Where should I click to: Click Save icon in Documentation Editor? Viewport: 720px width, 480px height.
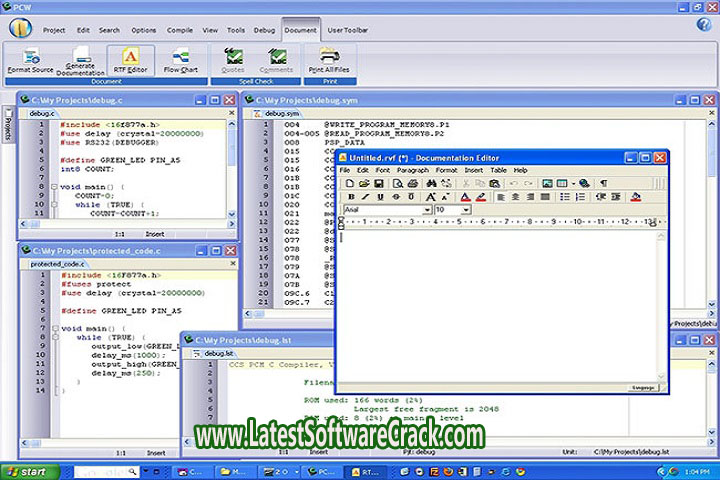[377, 183]
